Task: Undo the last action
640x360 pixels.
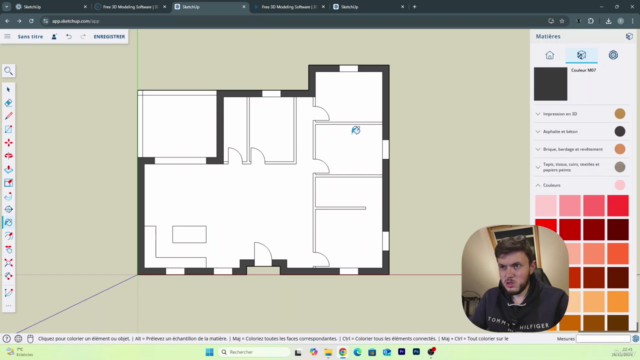Action: click(x=69, y=36)
